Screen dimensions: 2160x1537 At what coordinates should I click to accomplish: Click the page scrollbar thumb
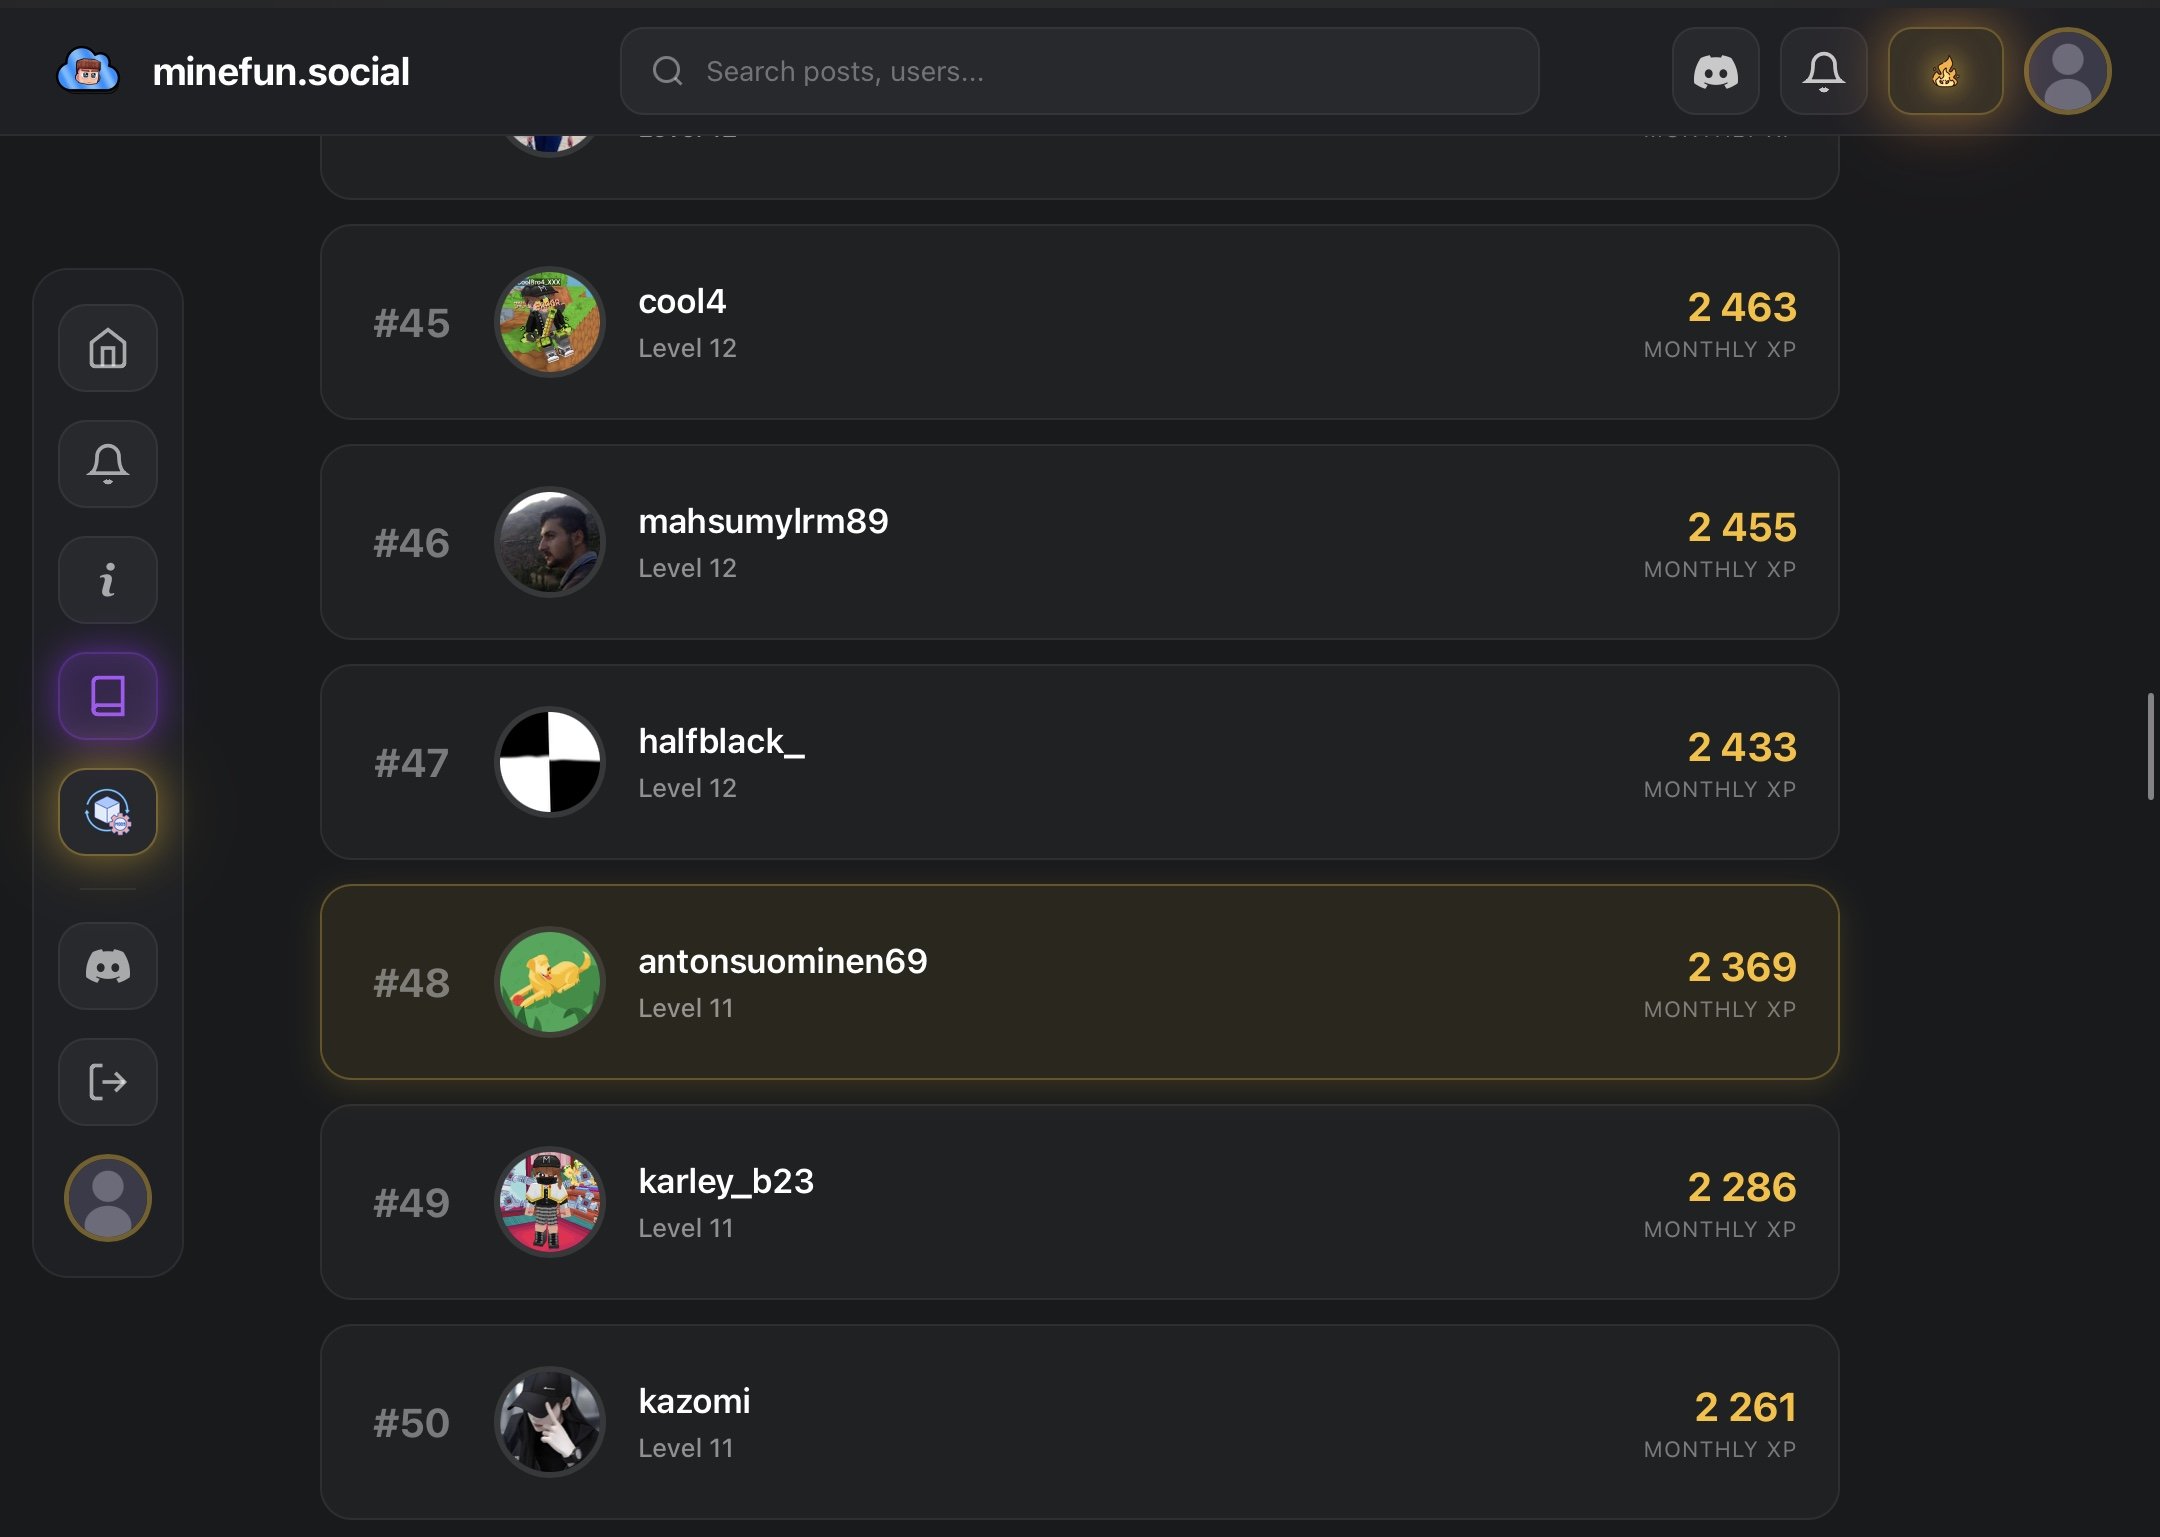coord(2149,746)
